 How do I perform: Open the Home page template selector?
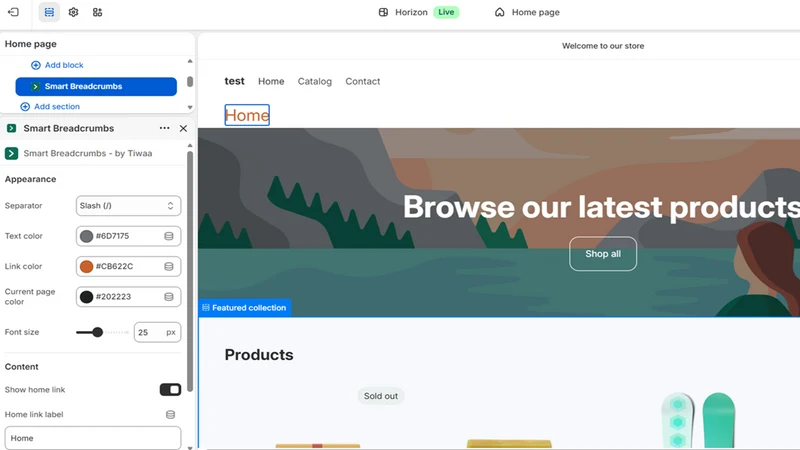(x=527, y=12)
